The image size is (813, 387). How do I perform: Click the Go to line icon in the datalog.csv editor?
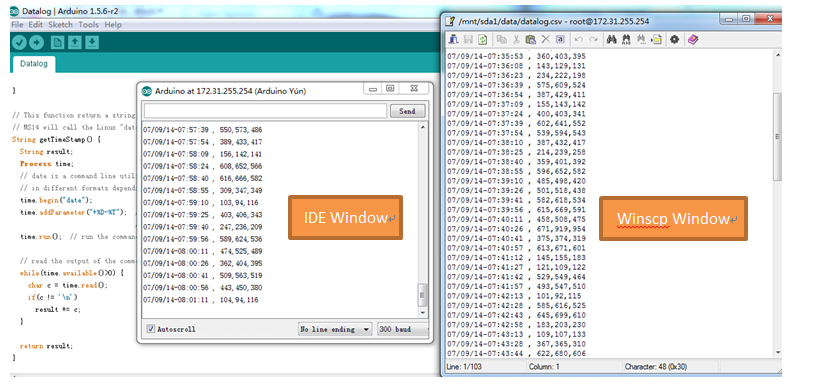click(x=656, y=39)
